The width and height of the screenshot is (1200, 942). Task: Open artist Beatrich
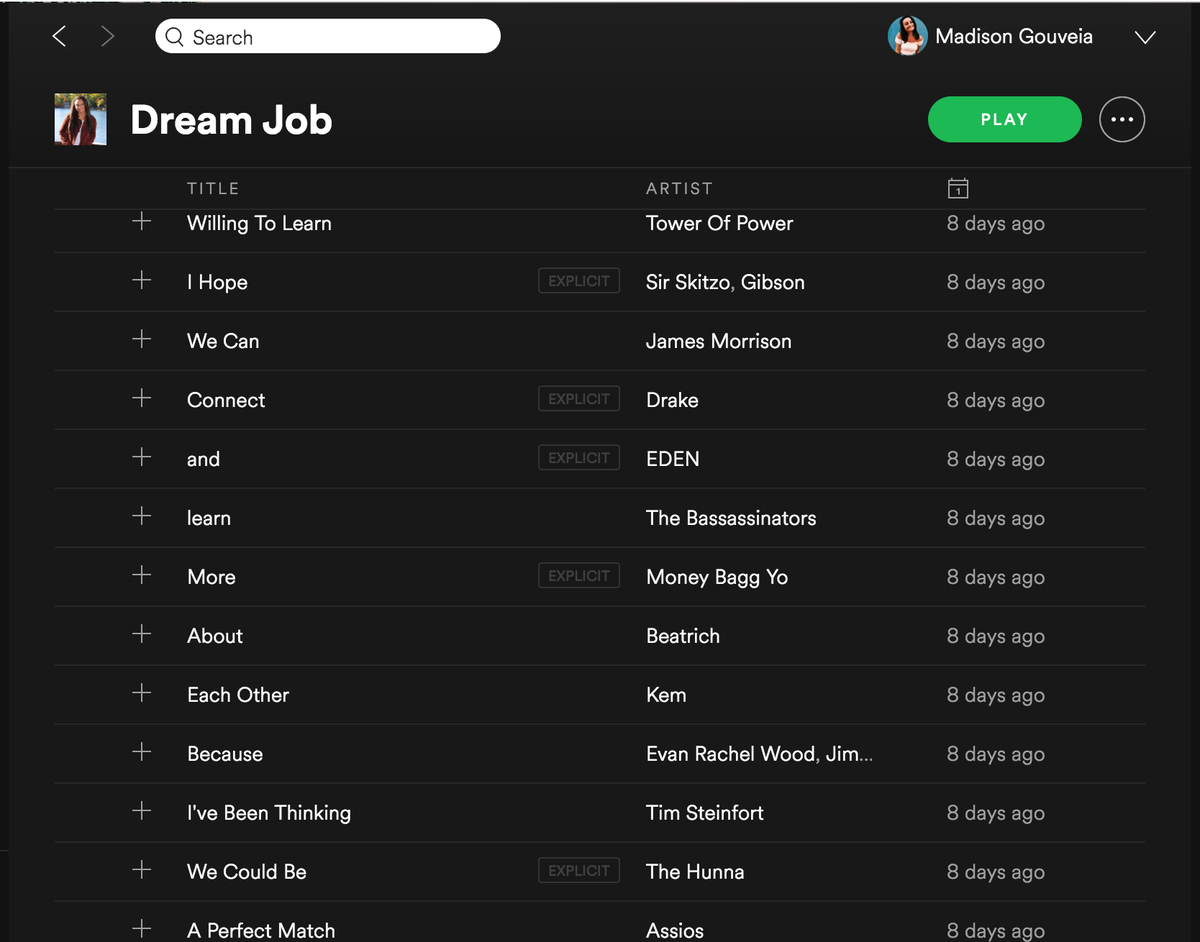683,636
